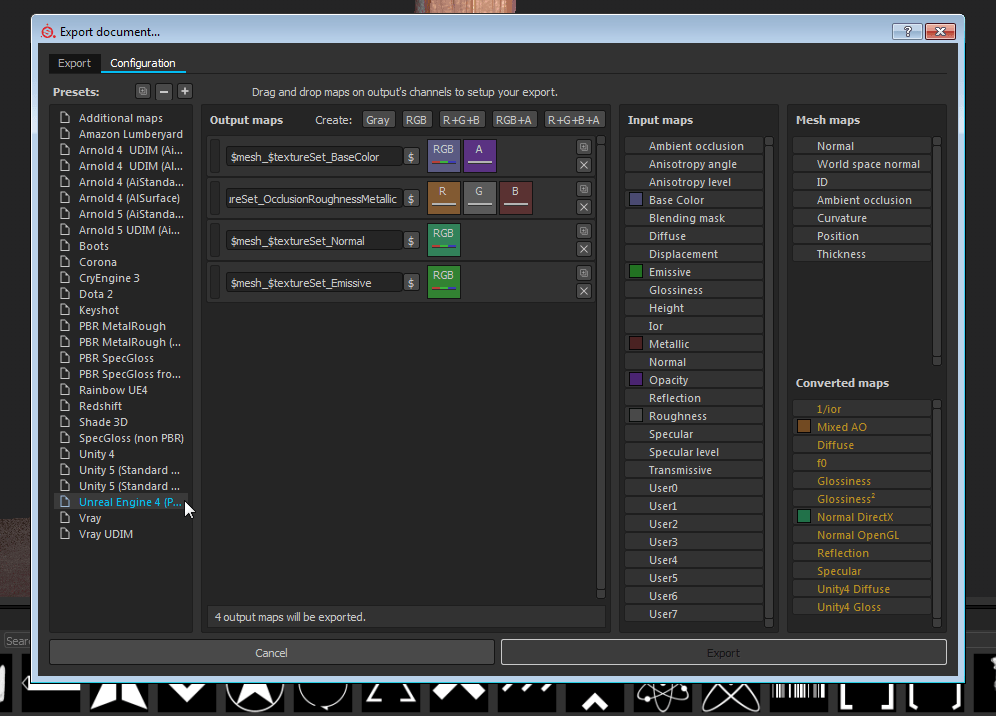Open the $ token menu for the Normal name
This screenshot has width=996, height=716.
[x=411, y=241]
